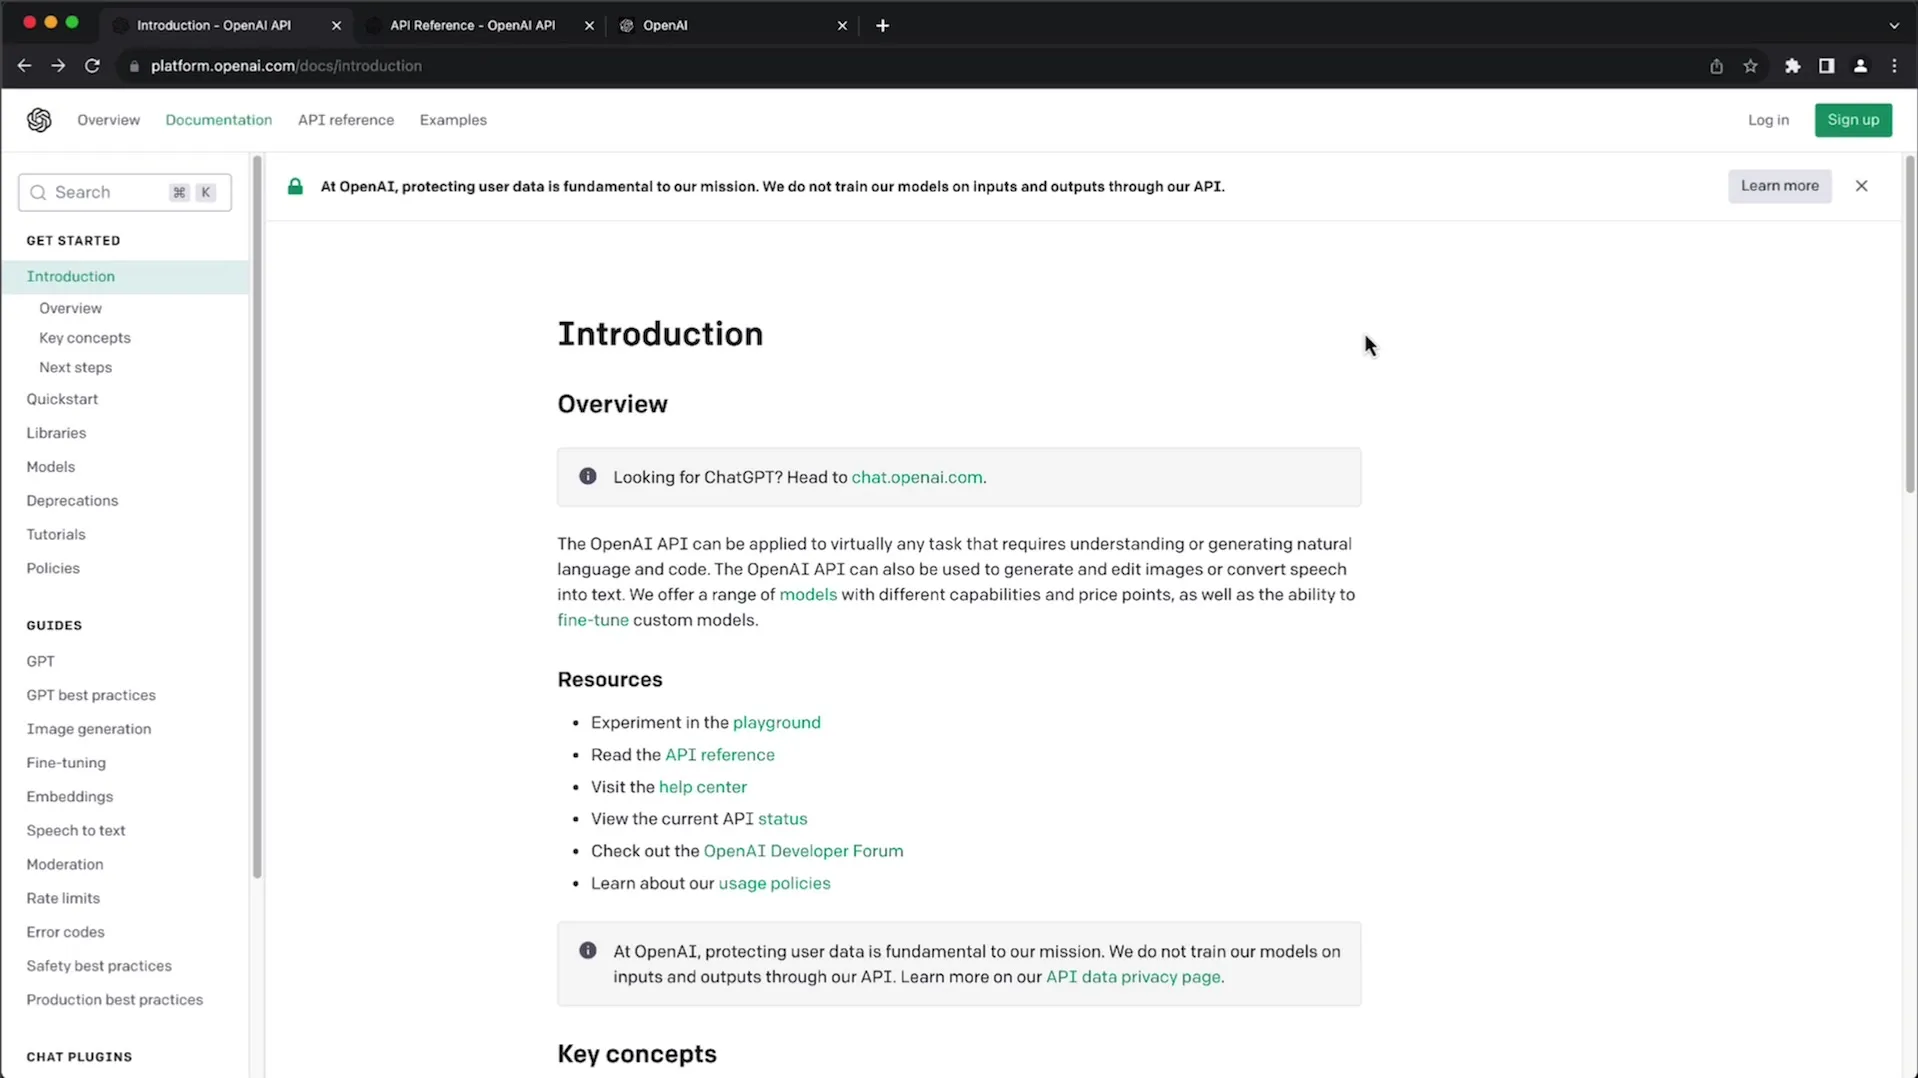Close the OpenAI tab

pyautogui.click(x=842, y=26)
